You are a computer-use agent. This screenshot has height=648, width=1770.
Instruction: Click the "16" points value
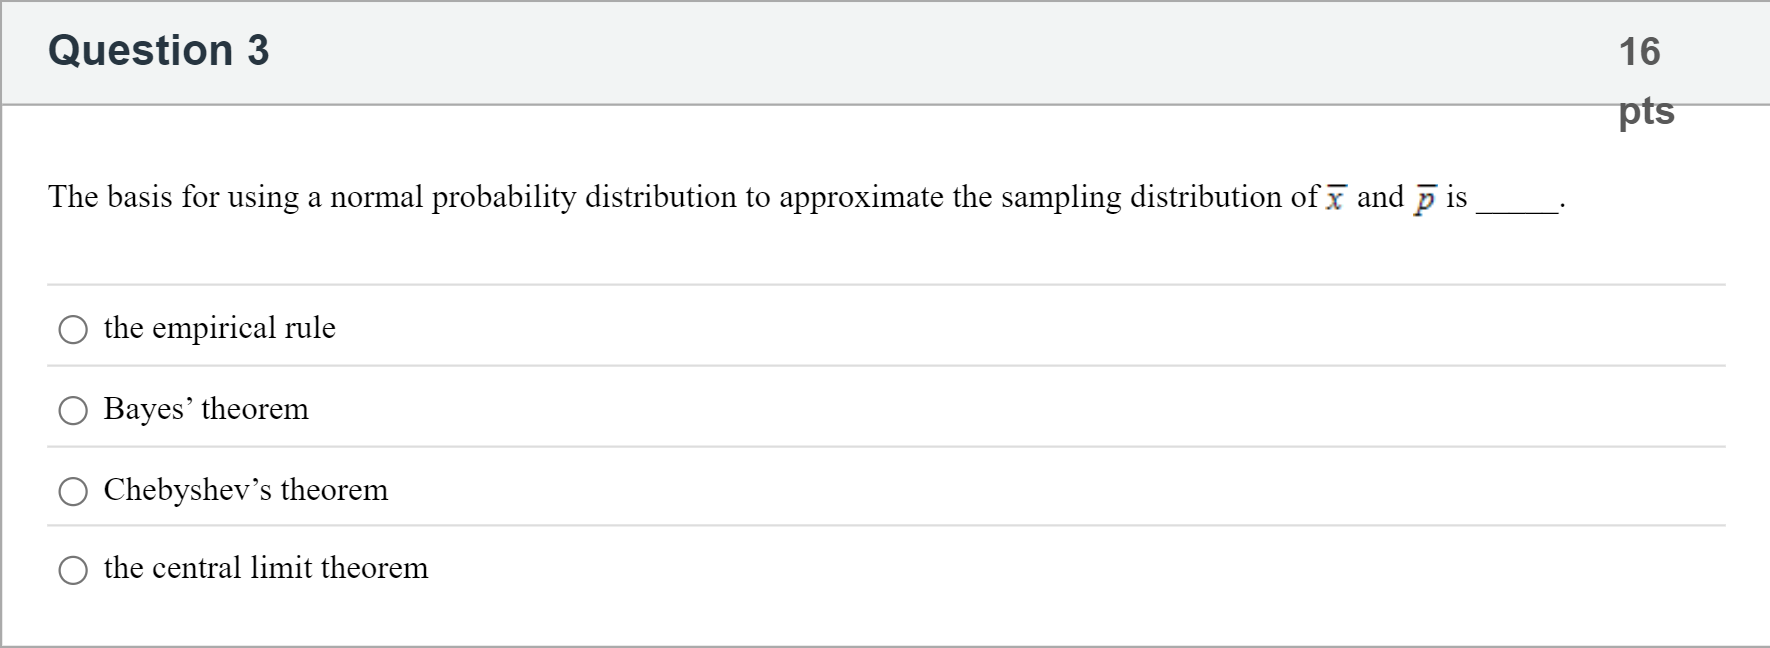pyautogui.click(x=1639, y=51)
